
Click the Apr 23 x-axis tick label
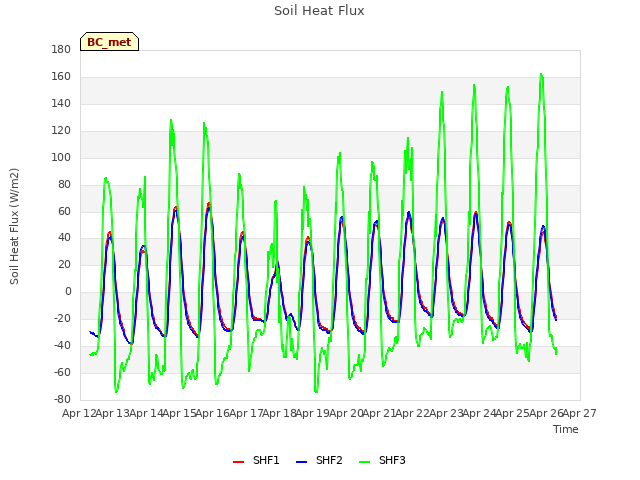pos(446,413)
